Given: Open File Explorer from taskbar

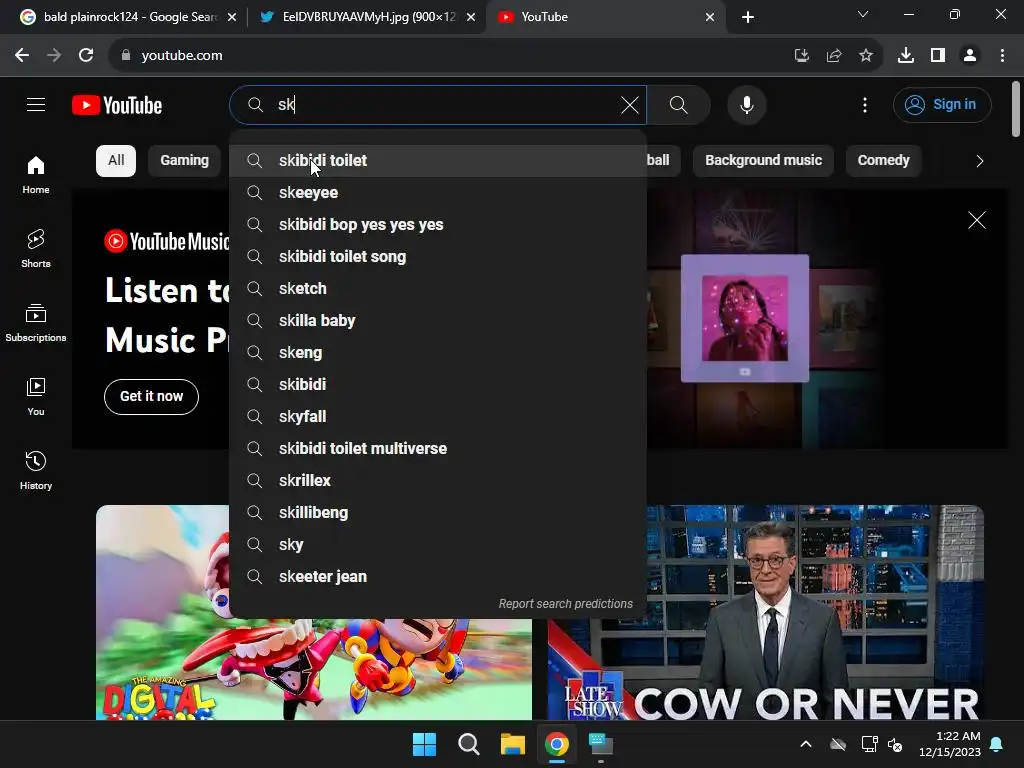Looking at the screenshot, I should (x=513, y=744).
